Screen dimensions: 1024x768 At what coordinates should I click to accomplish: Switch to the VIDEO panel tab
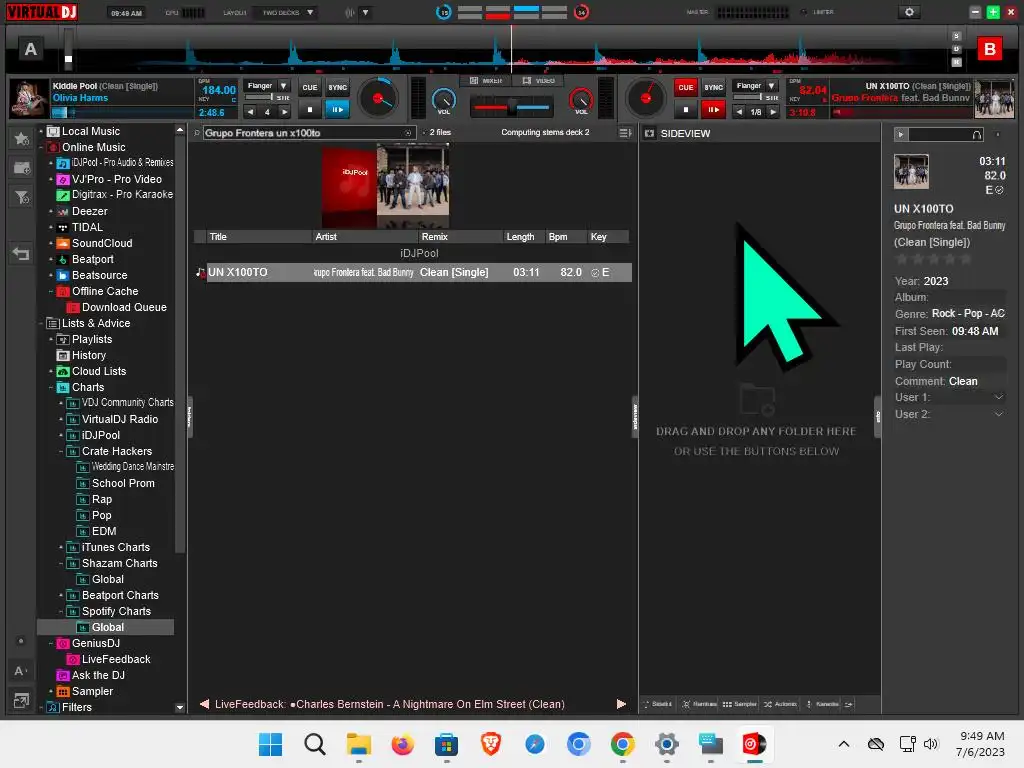[x=539, y=80]
